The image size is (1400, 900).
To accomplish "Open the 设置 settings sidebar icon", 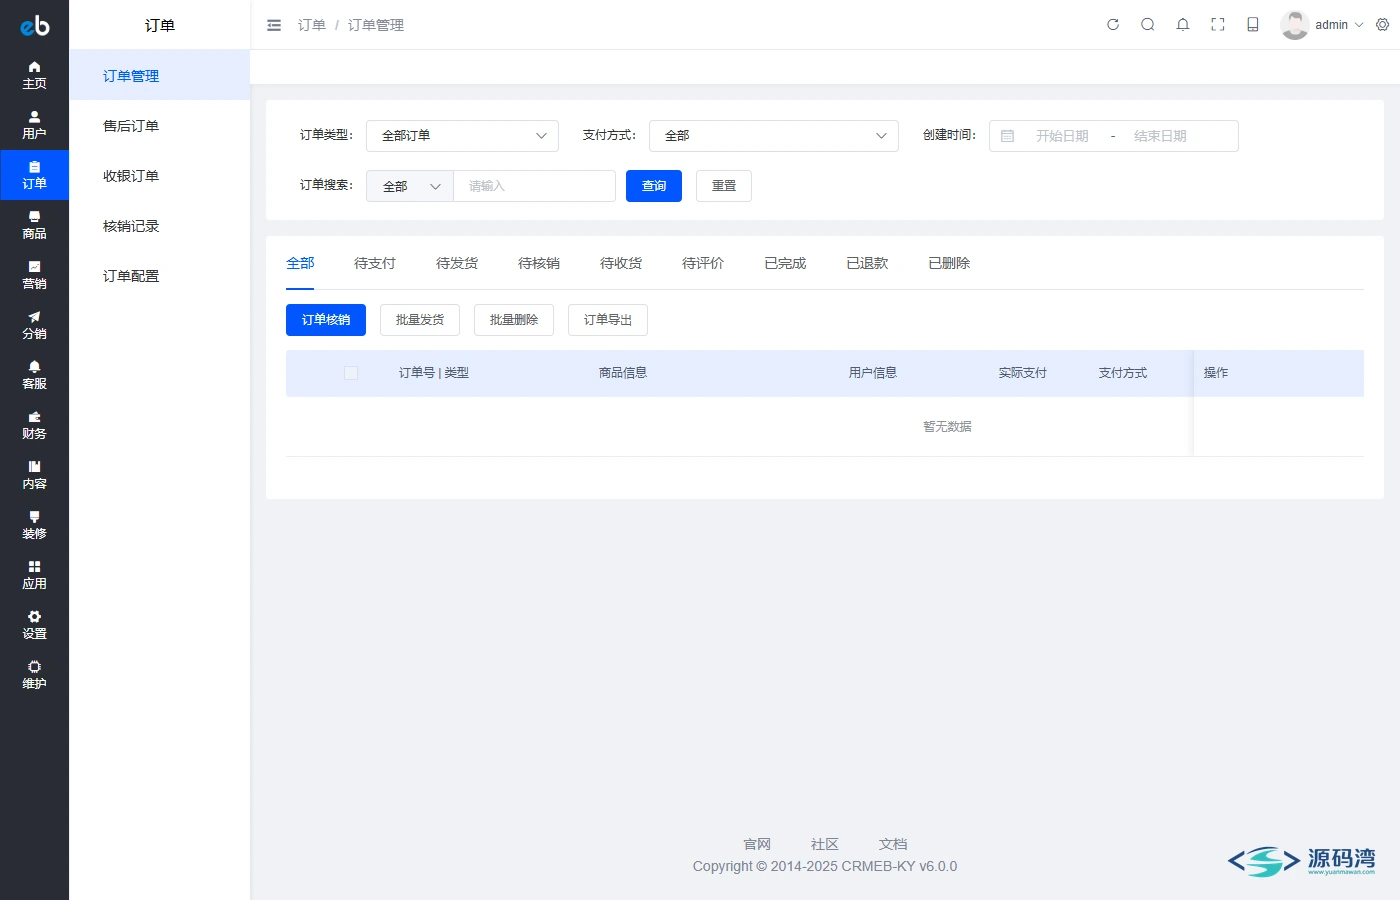I will click(x=34, y=625).
